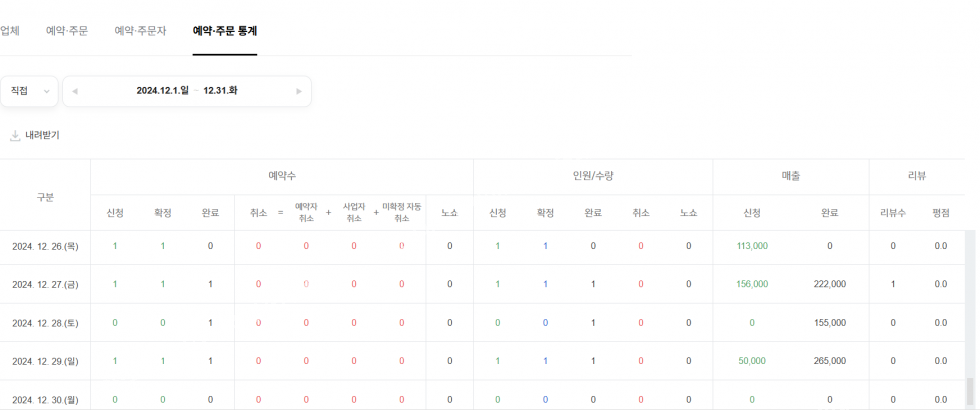
Task: Click 113,000 sales value for 12. 26.
Action: click(x=752, y=246)
